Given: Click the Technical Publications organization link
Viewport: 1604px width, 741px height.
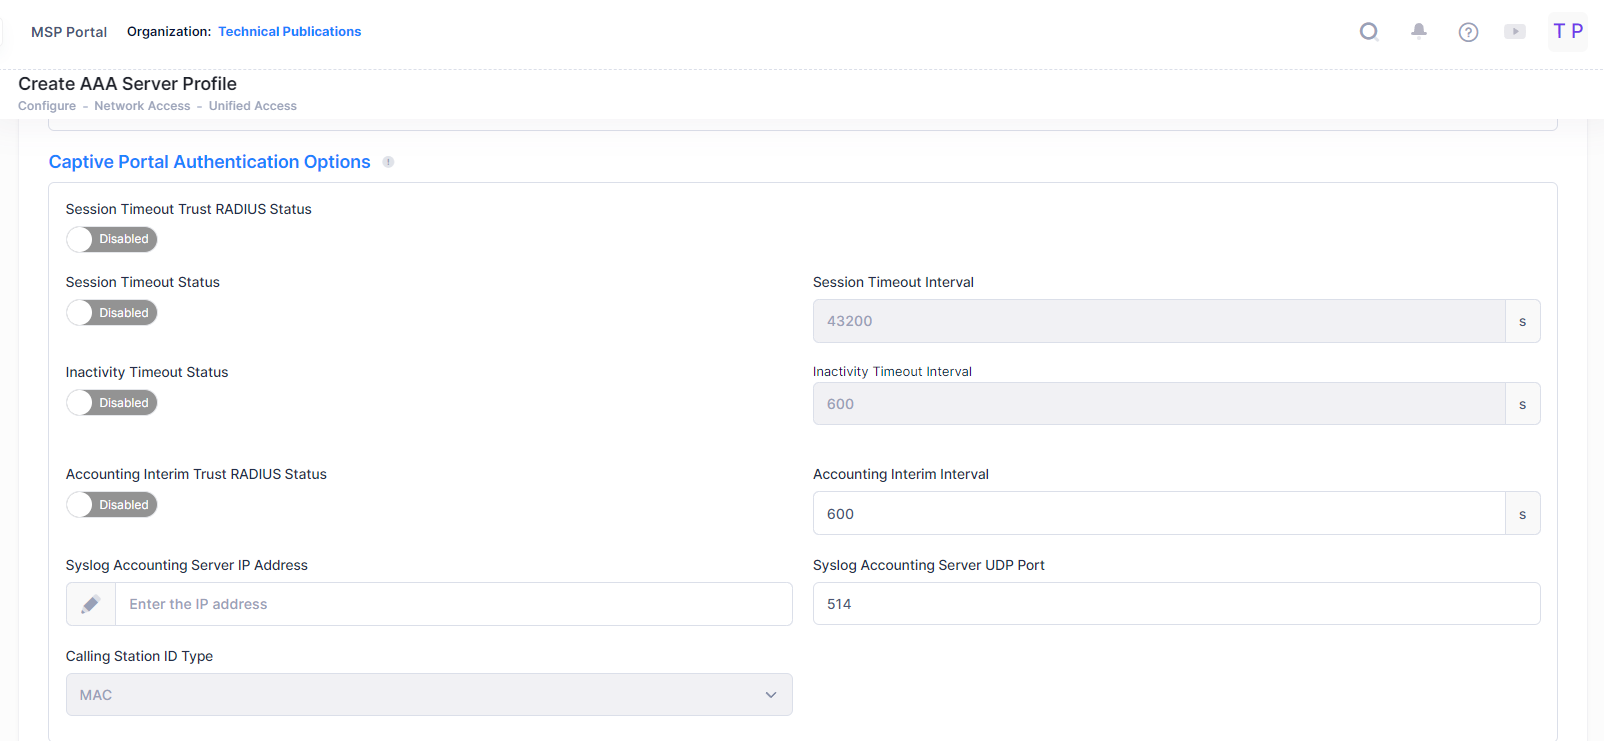Looking at the screenshot, I should (x=289, y=32).
